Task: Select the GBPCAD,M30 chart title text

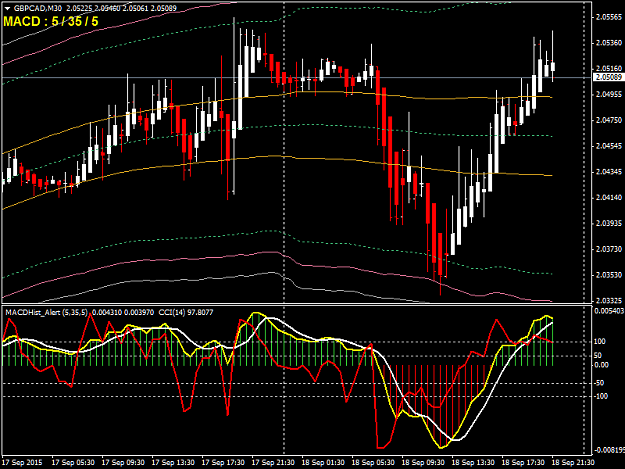Action: (x=37, y=8)
